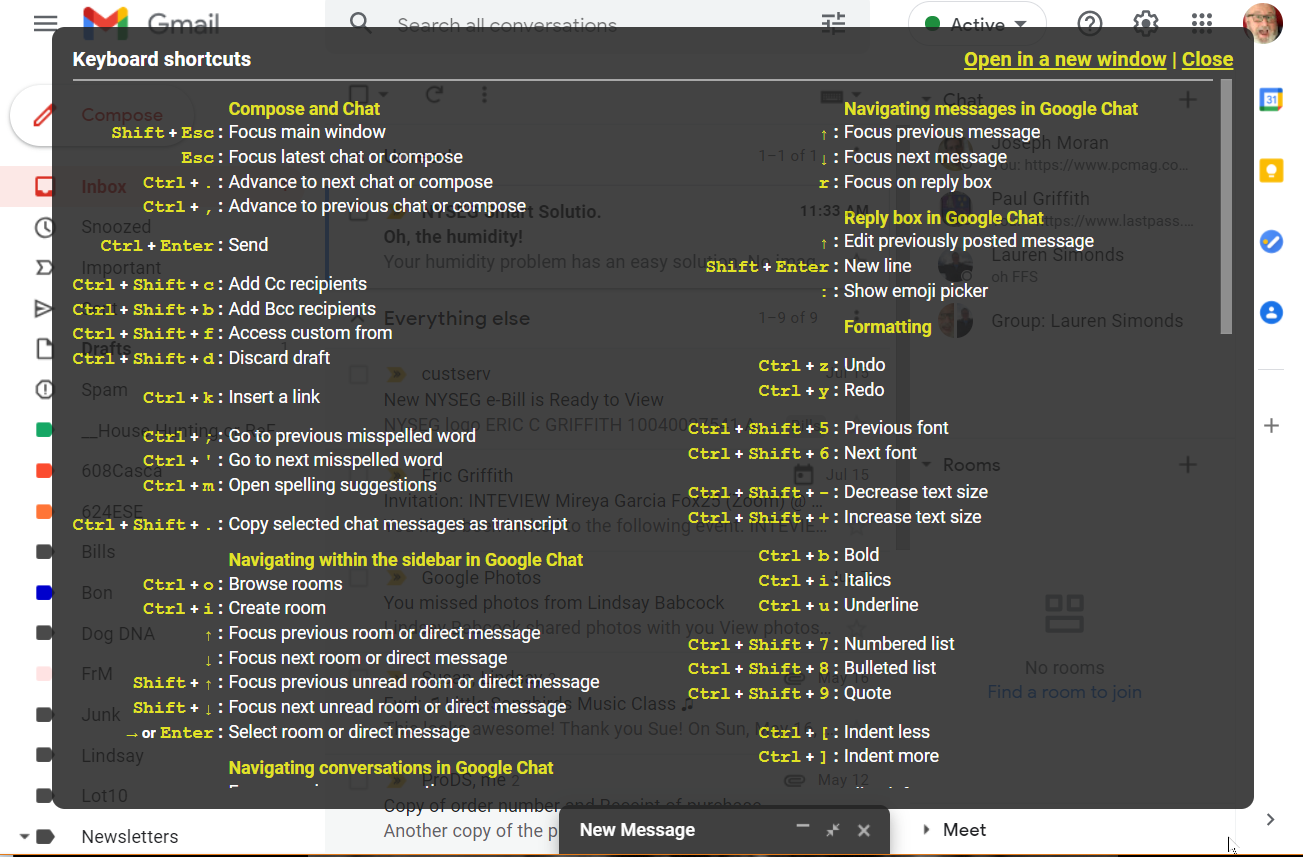Open the Bon label
The height and width of the screenshot is (857, 1303).
[97, 593]
